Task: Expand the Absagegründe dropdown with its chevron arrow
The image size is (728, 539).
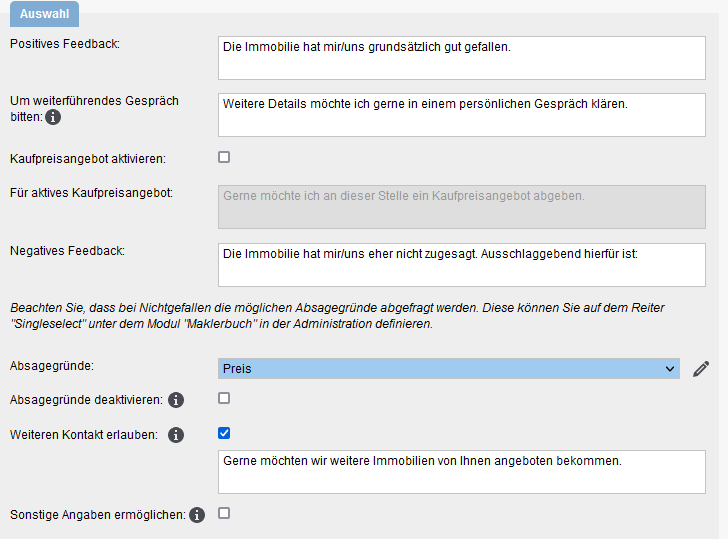Action: pyautogui.click(x=670, y=369)
